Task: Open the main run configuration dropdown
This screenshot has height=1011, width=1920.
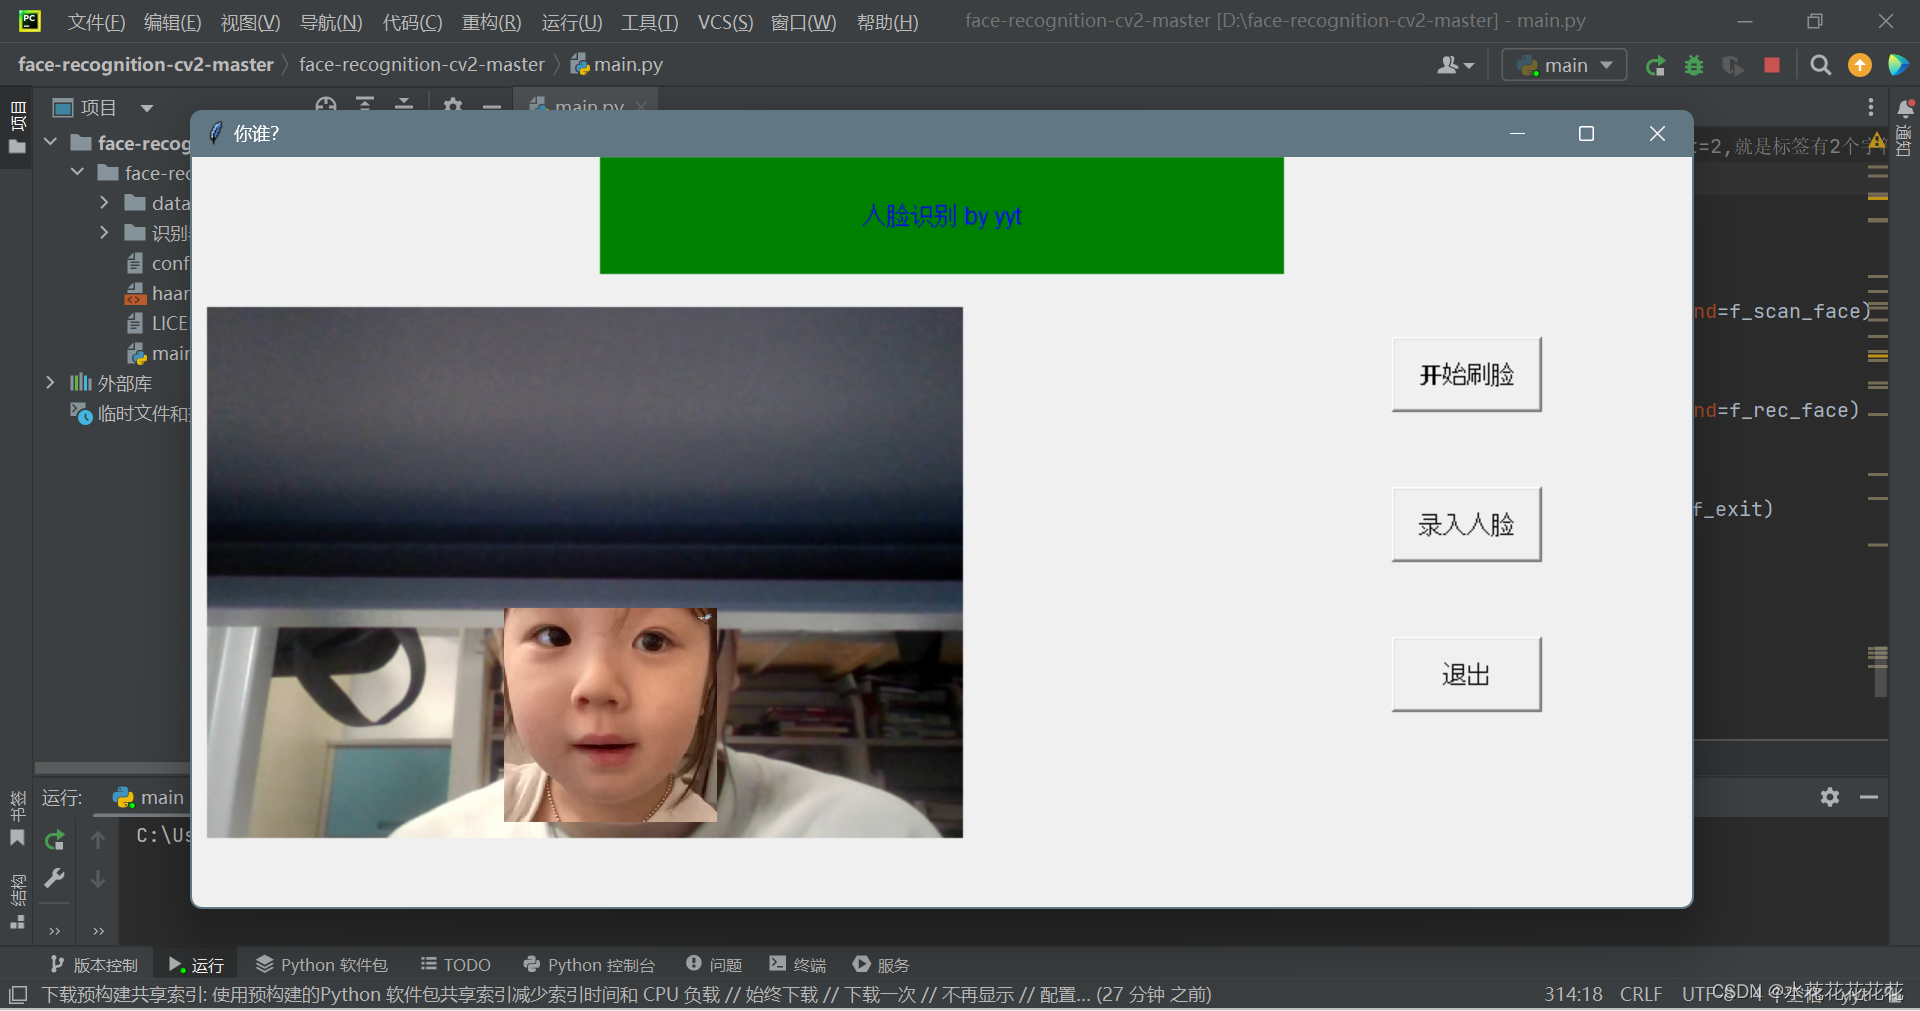Action: tap(1564, 65)
